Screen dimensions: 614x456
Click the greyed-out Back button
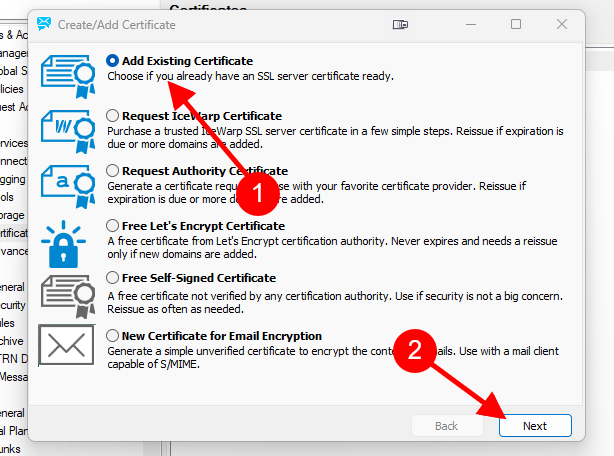click(x=447, y=426)
